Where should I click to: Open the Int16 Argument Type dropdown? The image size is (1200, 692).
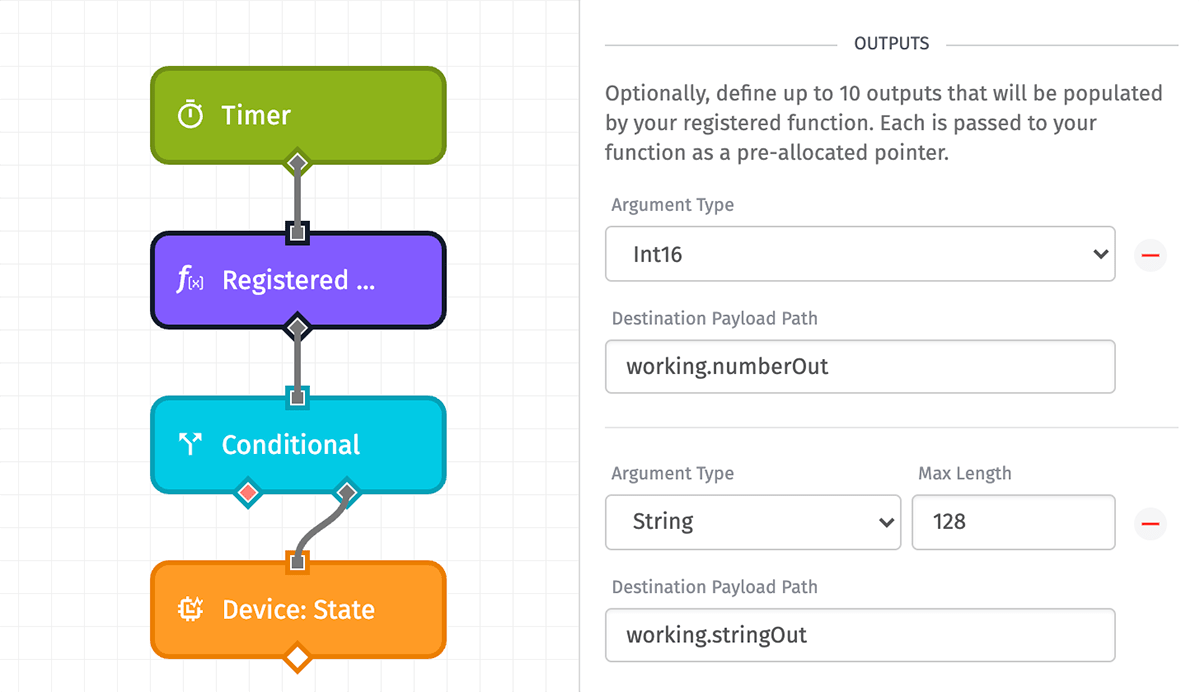pyautogui.click(x=860, y=254)
